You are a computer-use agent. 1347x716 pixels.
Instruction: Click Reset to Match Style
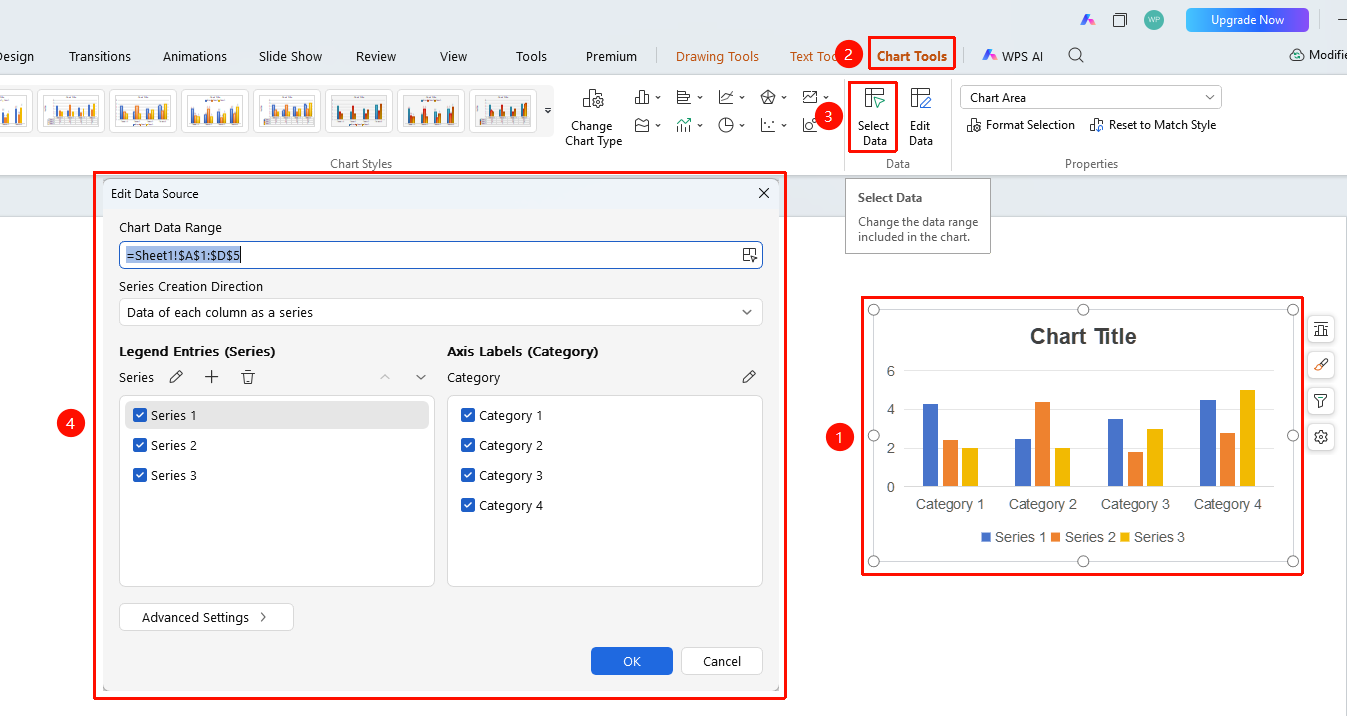[1153, 125]
